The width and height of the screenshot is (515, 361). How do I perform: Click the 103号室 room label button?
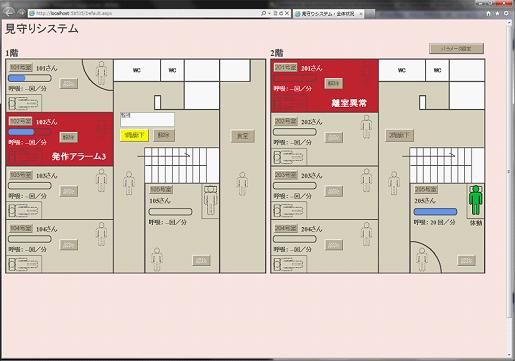tap(21, 175)
